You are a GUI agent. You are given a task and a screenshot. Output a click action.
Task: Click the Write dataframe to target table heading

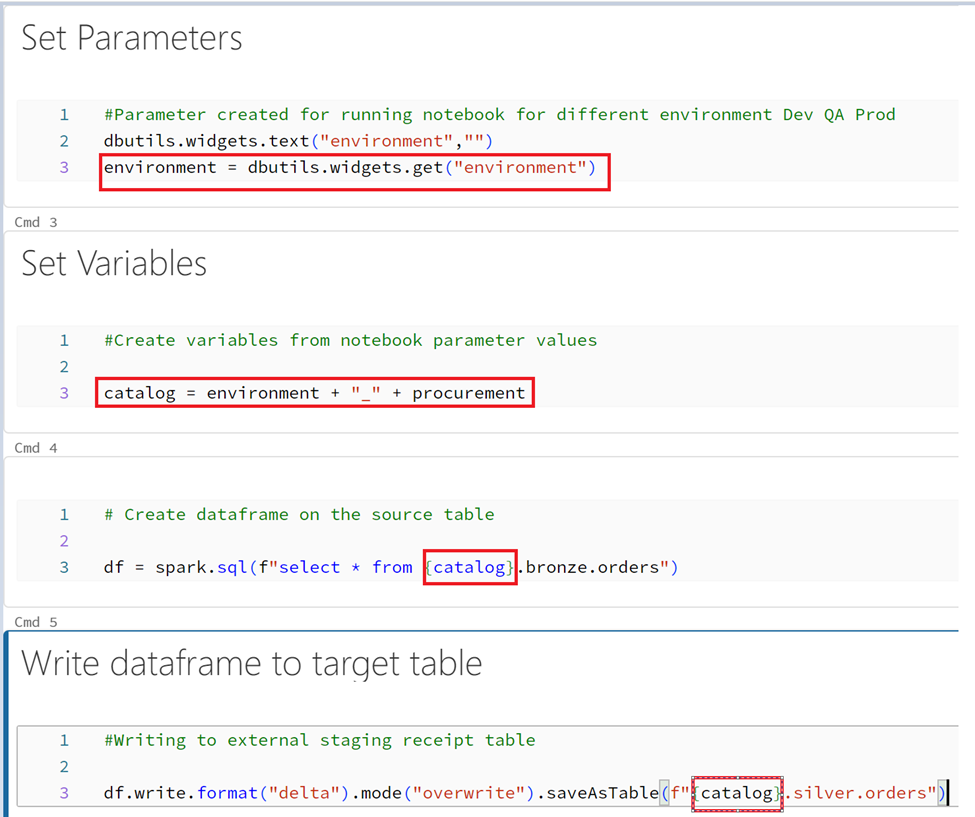[252, 663]
